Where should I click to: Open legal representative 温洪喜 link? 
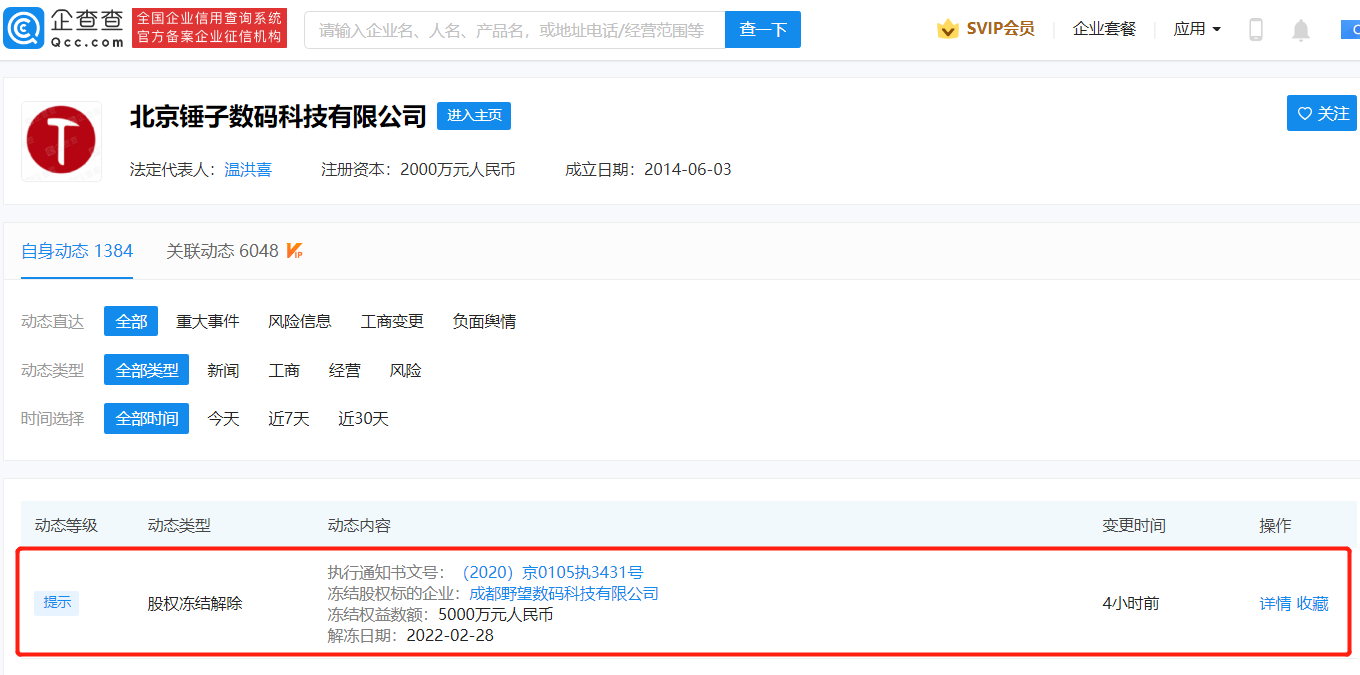click(x=248, y=169)
